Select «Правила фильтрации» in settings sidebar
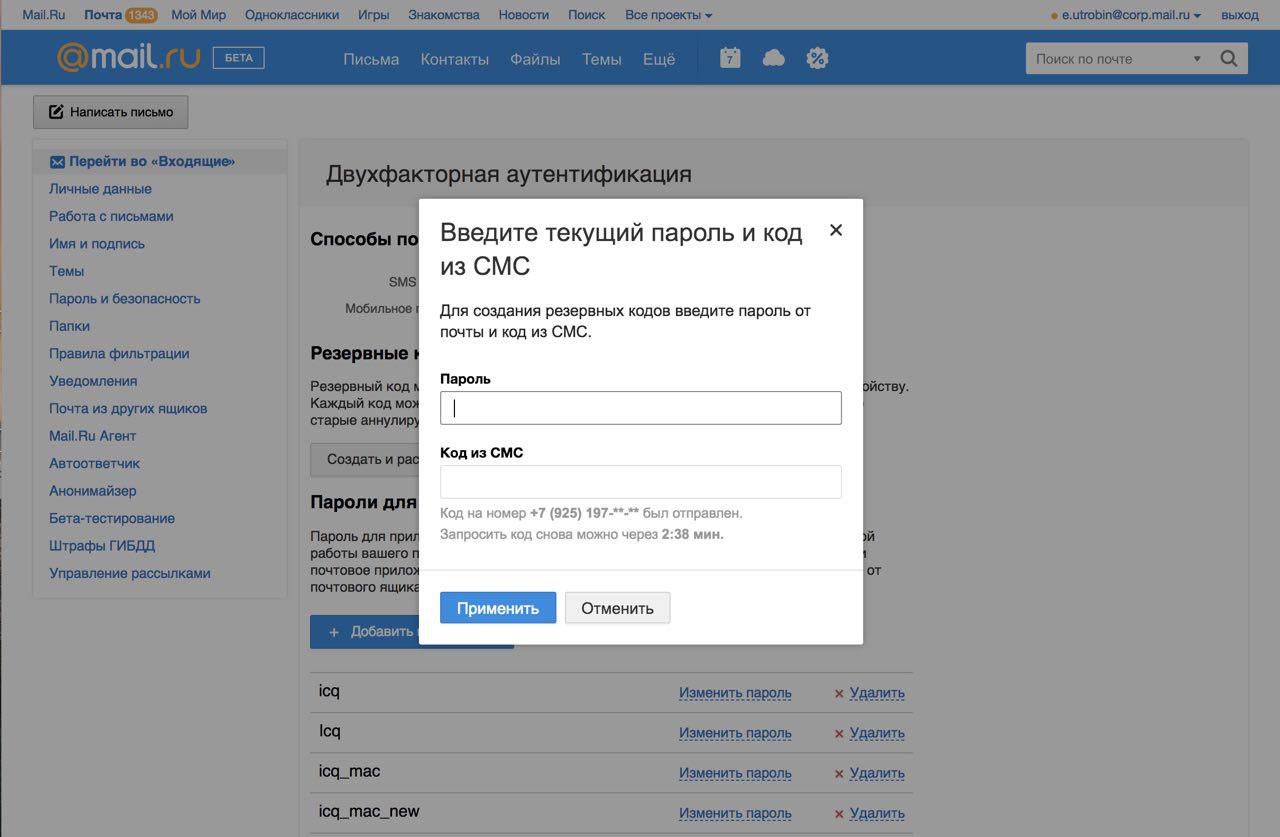 (x=119, y=353)
